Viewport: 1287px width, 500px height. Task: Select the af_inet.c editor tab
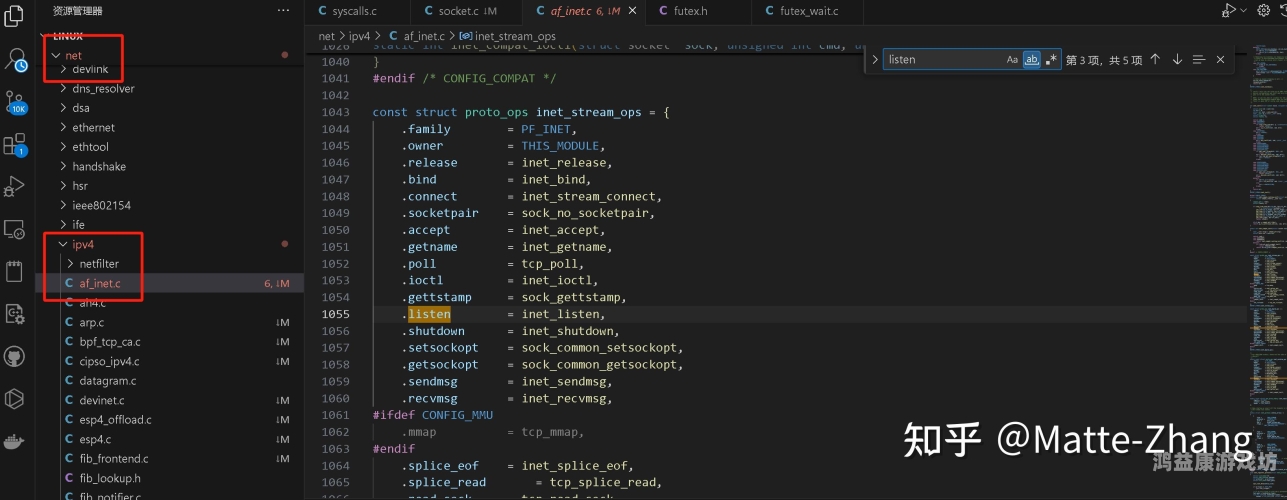(x=585, y=11)
